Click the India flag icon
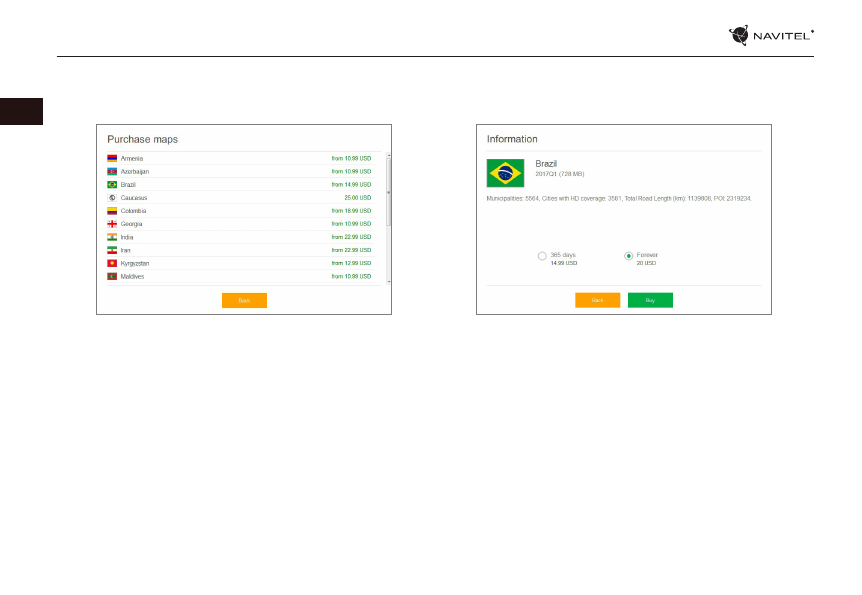 pyautogui.click(x=112, y=237)
